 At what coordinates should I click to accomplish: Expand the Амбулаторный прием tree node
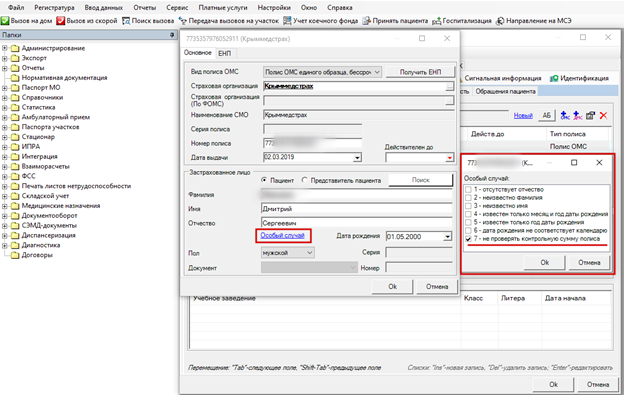5,117
